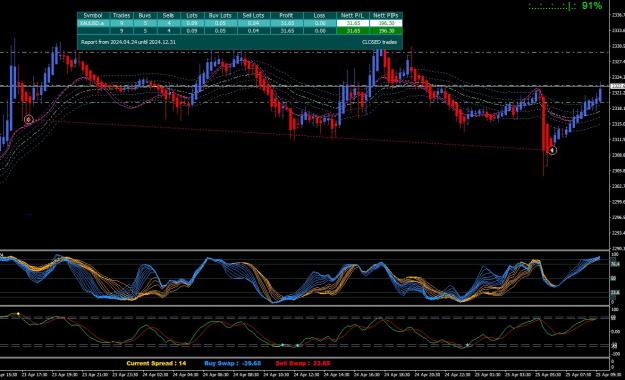
Task: Click the XAUUSD row Loss value 0.00
Action: [319, 23]
